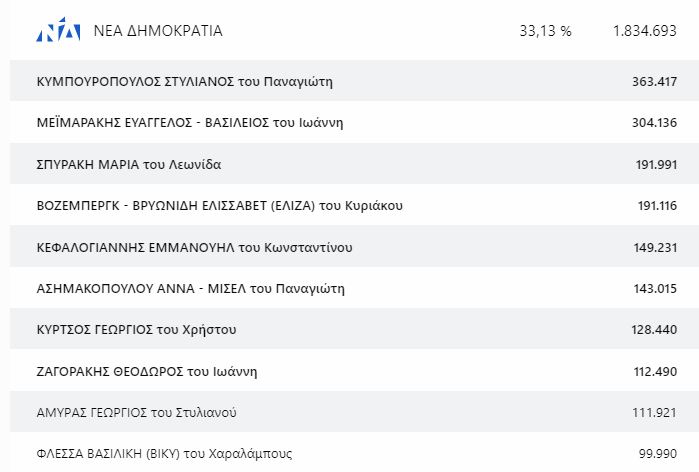Click the ΝΕΑ ΔΗΜΟΚΡΑΤΙΑ party name header

(x=157, y=31)
